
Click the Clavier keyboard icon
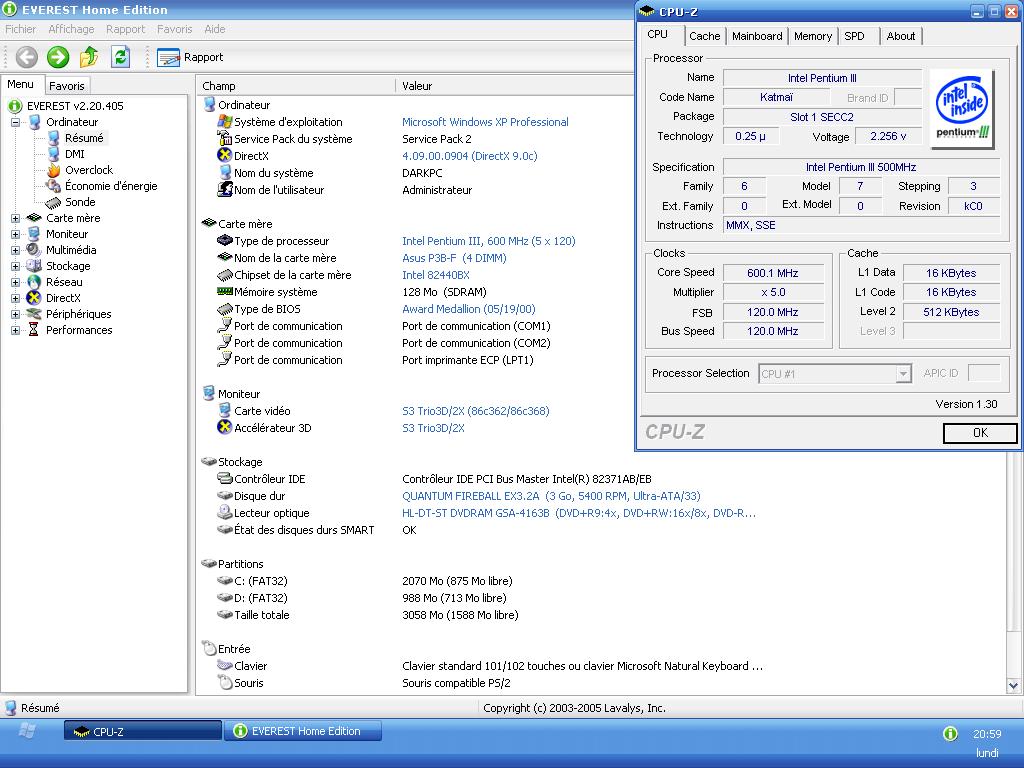[x=225, y=665]
